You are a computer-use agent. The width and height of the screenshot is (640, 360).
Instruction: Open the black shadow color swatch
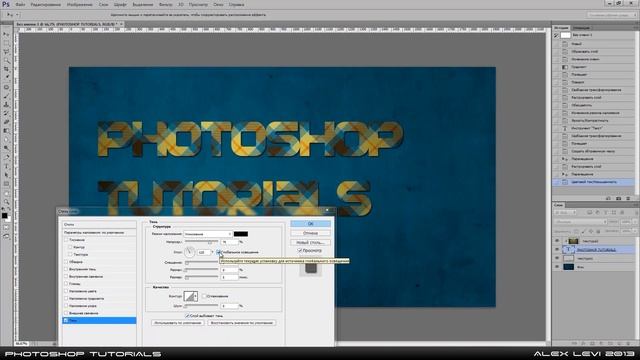(241, 234)
